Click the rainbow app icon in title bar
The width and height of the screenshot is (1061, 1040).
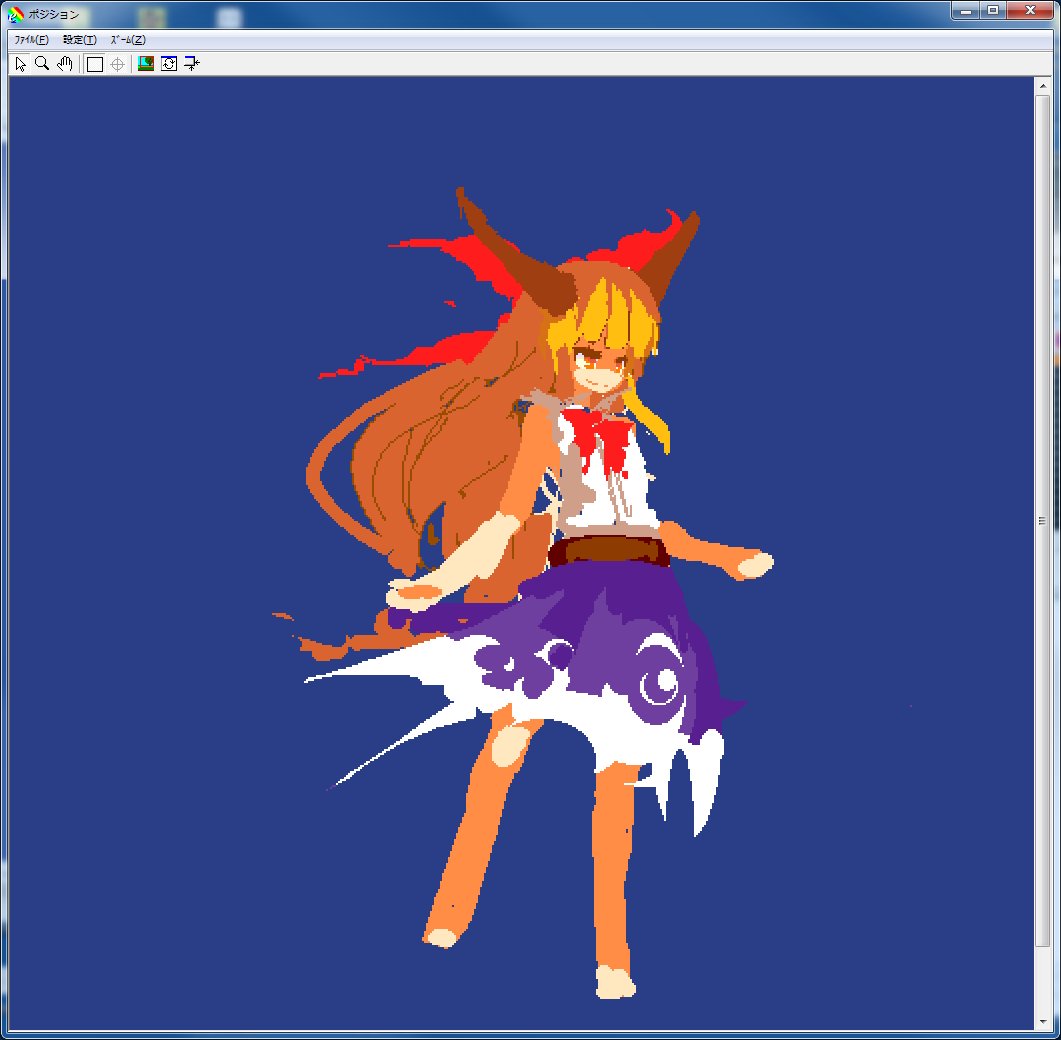point(16,14)
